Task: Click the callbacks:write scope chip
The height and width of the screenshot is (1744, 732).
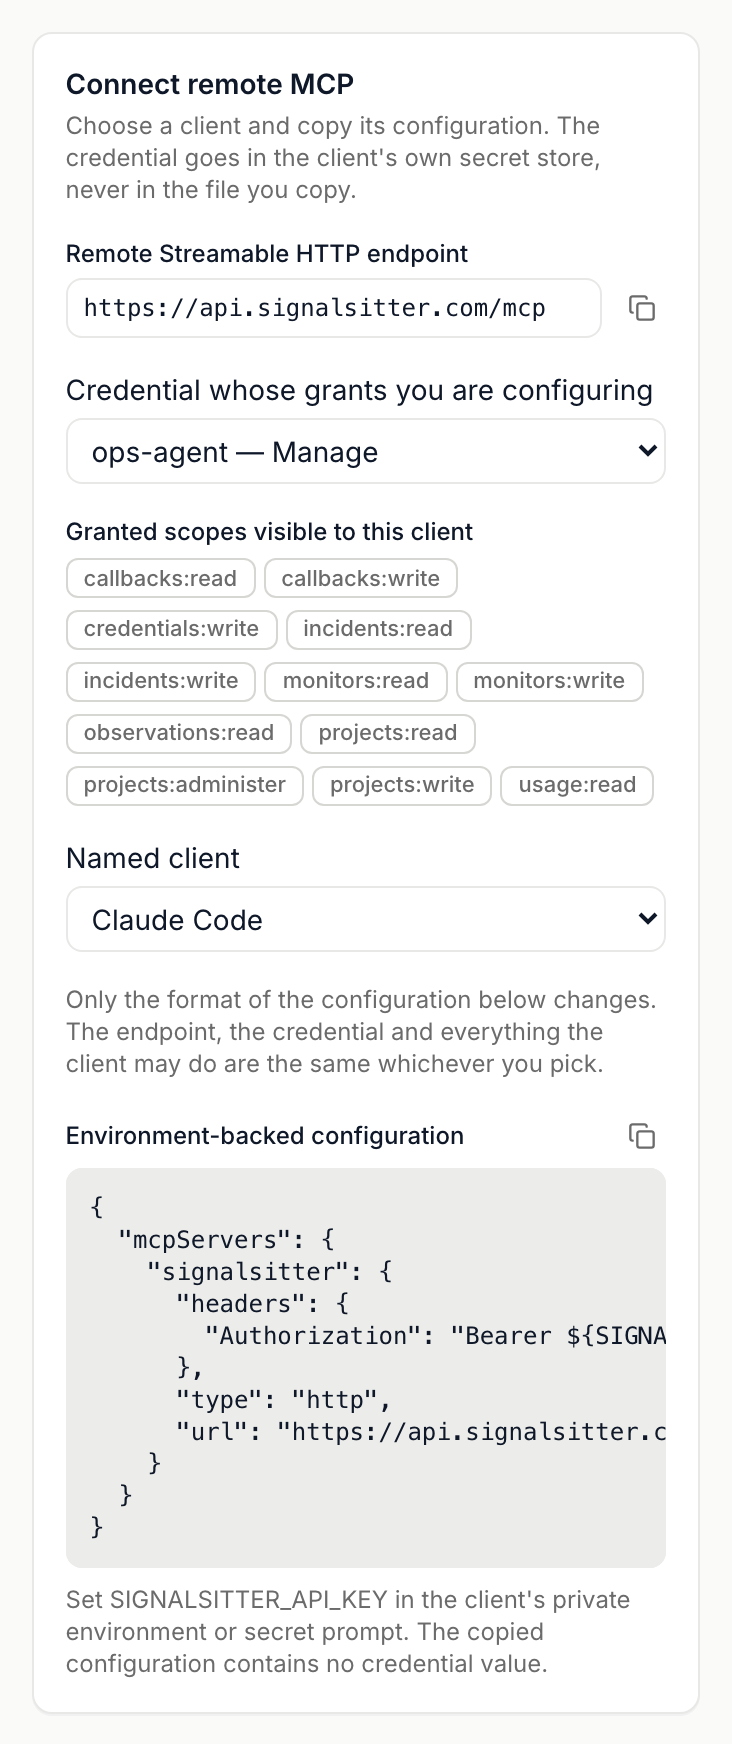Action: [361, 578]
